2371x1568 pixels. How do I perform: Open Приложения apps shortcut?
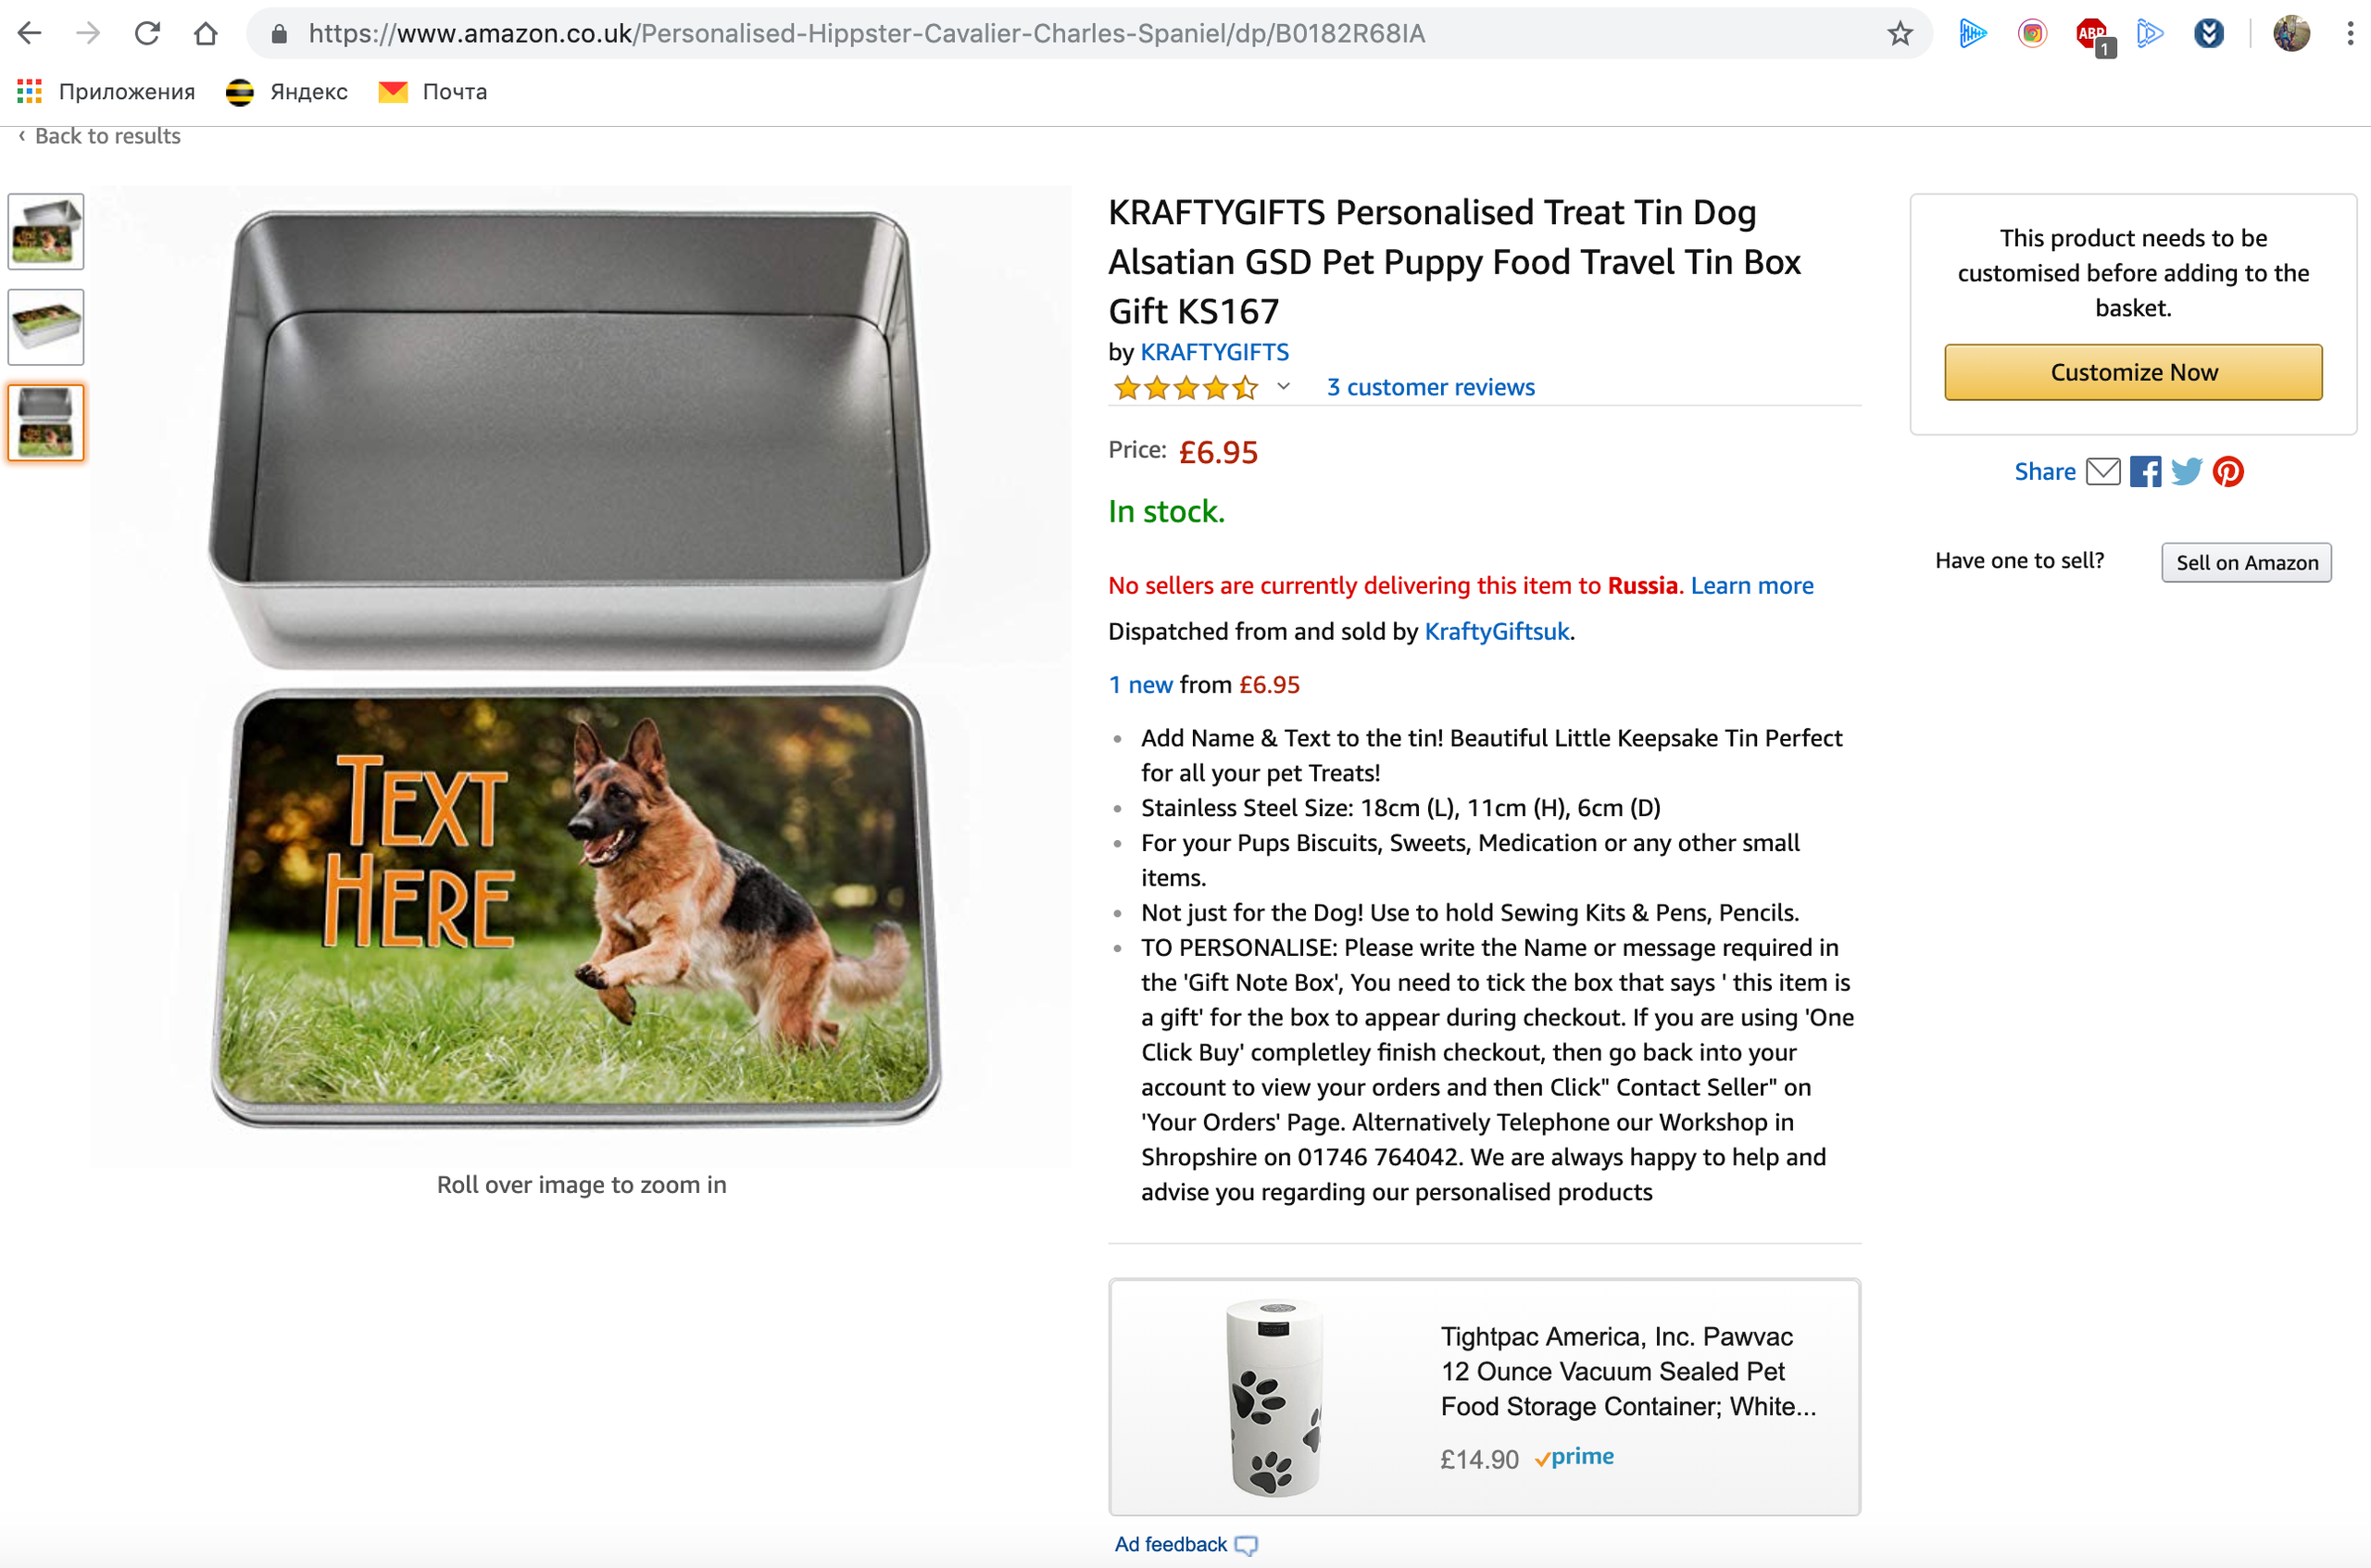click(106, 92)
